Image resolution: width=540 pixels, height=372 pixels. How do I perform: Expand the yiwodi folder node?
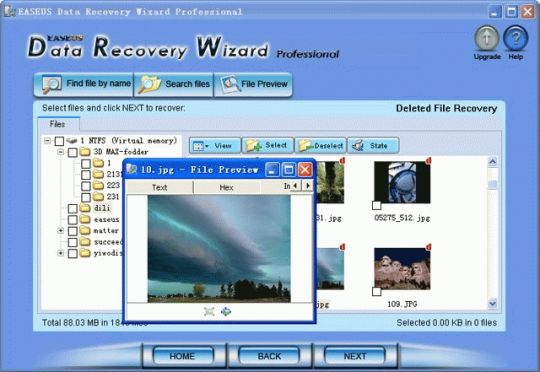tap(61, 254)
